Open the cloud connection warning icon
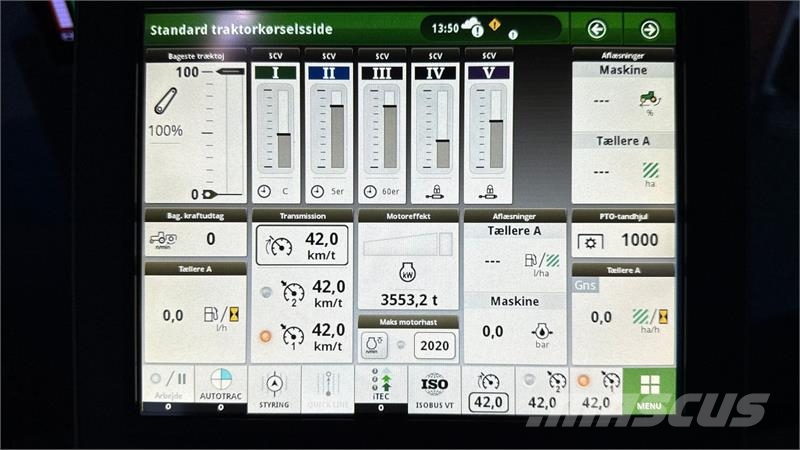This screenshot has width=800, height=450. [472, 27]
